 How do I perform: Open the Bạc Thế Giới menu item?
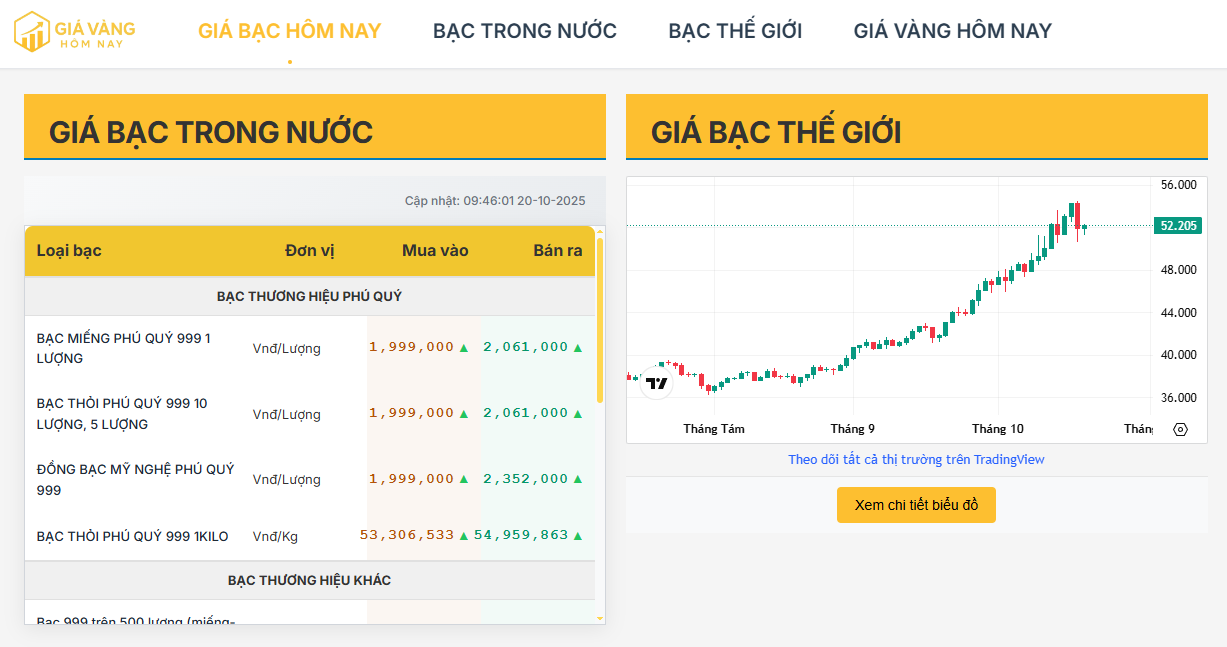(x=735, y=31)
